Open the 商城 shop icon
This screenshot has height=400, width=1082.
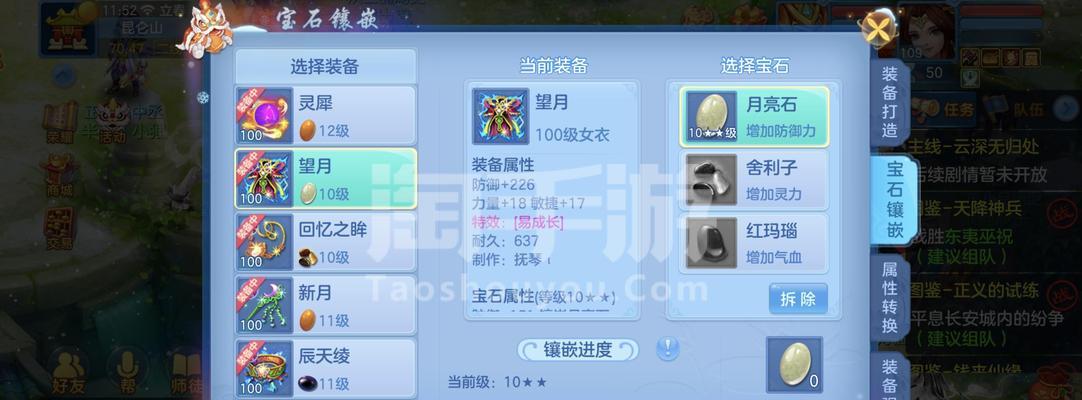pyautogui.click(x=59, y=173)
